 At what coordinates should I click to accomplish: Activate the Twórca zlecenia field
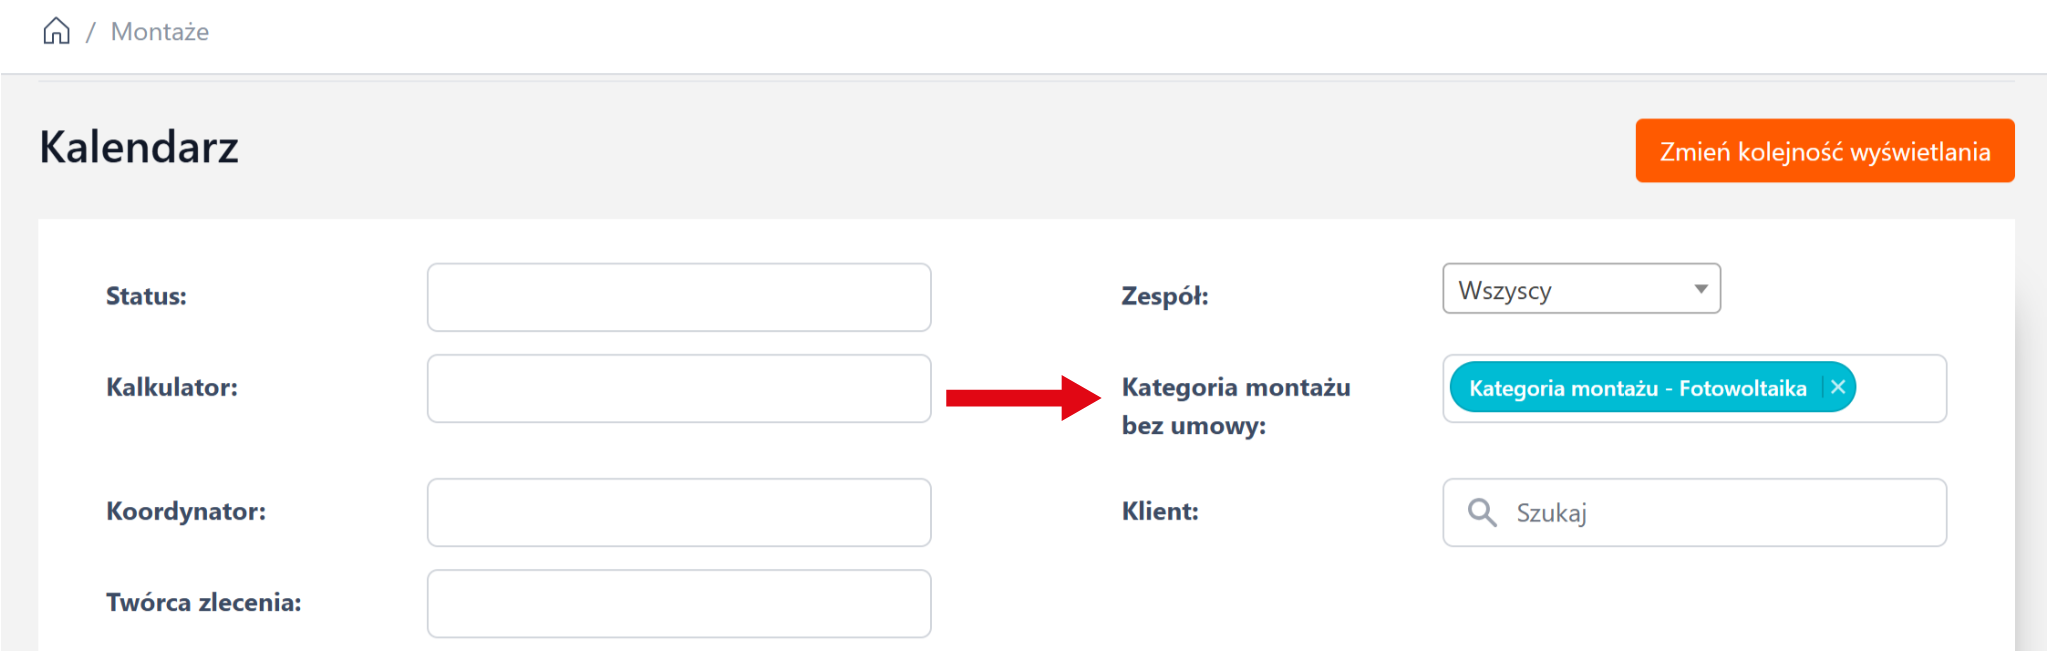tap(679, 603)
